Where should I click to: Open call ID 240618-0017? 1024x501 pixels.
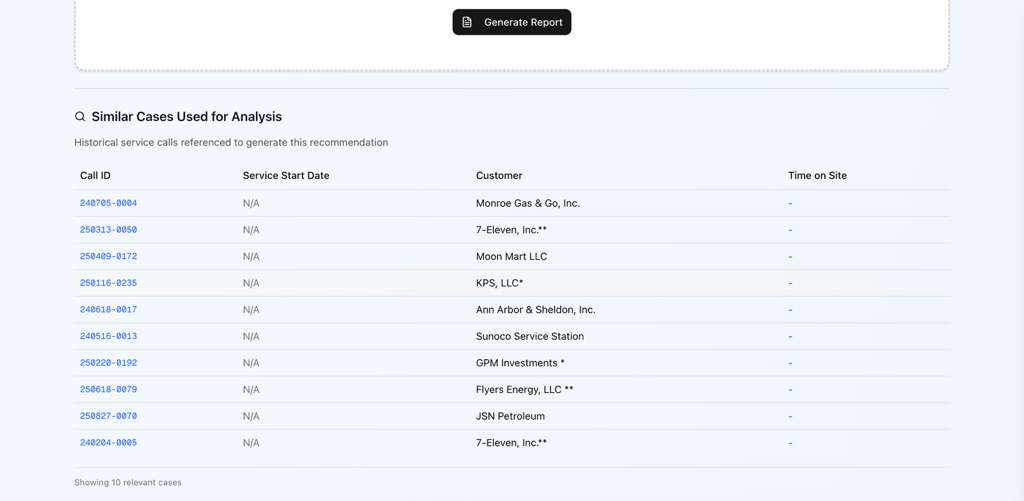click(x=108, y=310)
